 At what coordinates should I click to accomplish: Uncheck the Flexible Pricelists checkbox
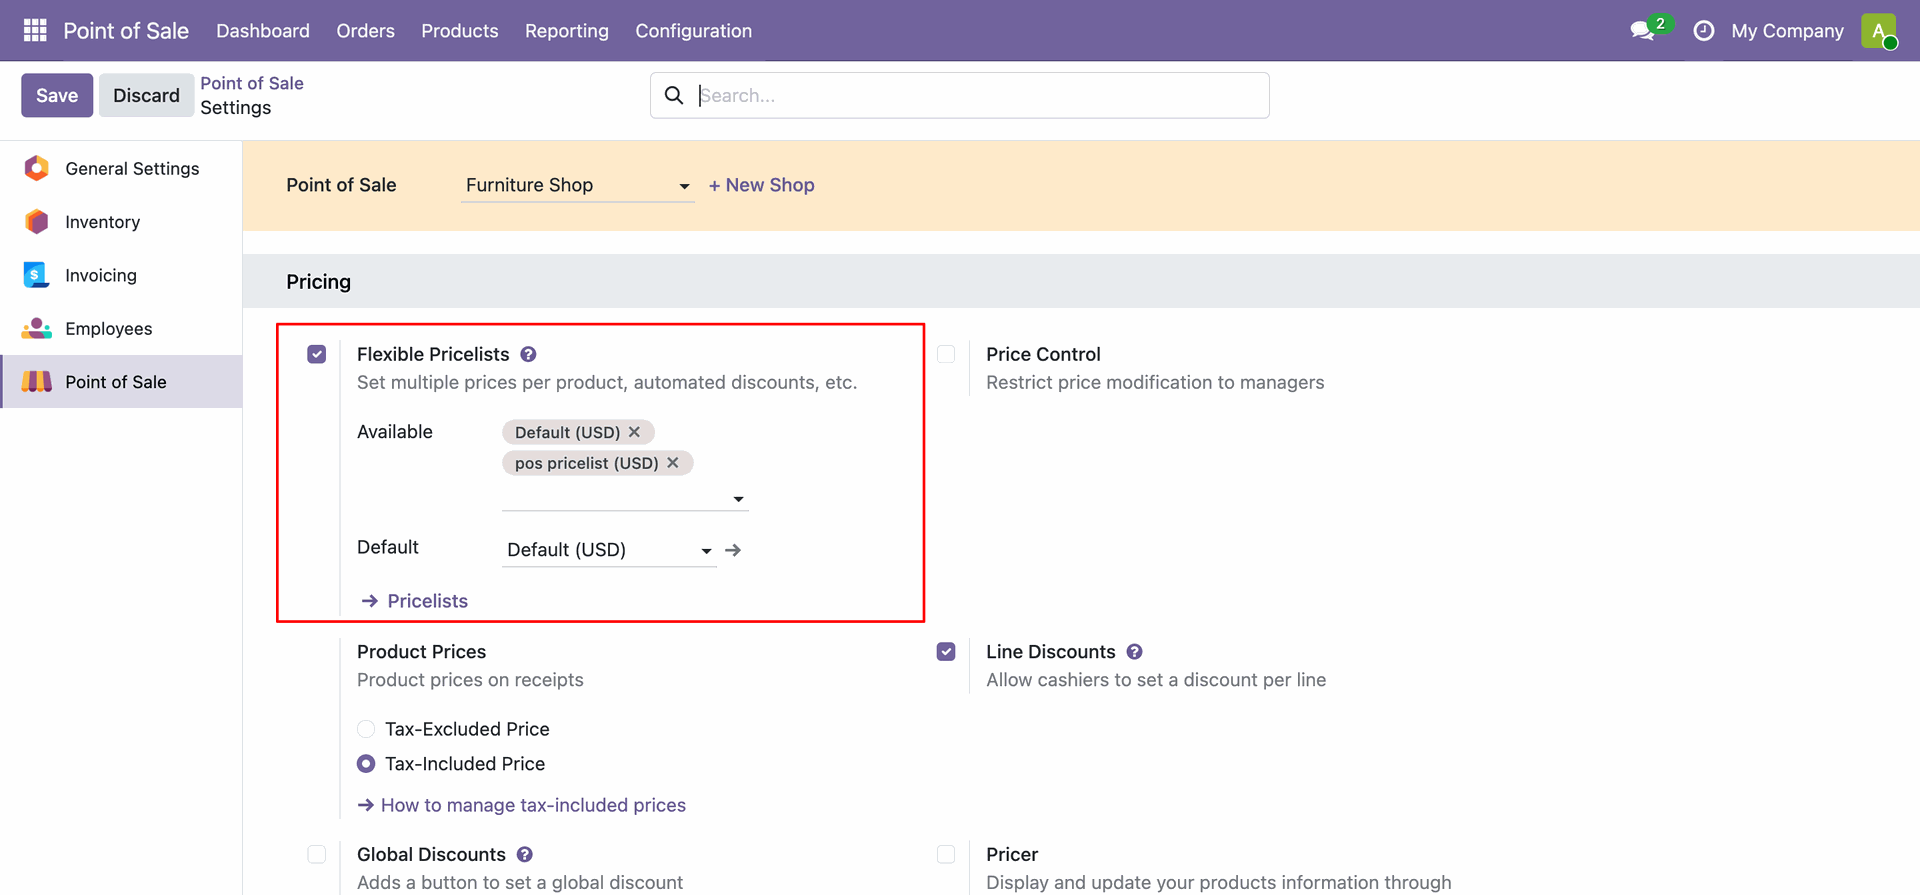[317, 354]
